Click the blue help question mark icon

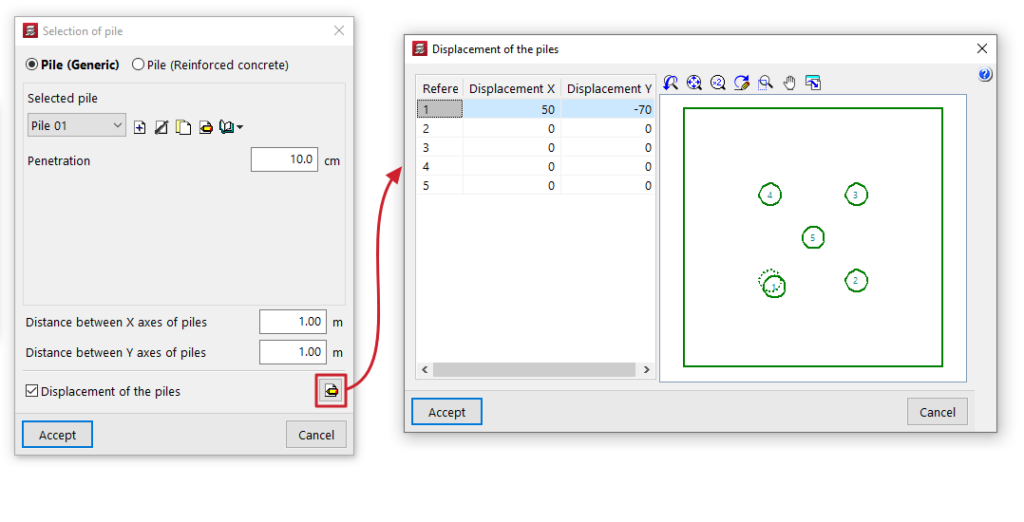985,74
